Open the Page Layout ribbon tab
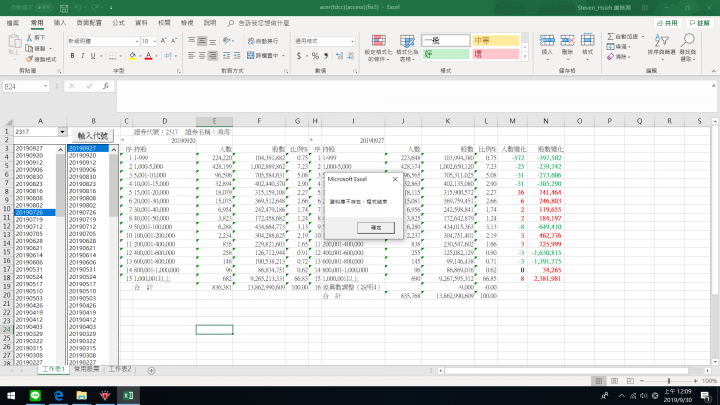The image size is (720, 405). 89,23
